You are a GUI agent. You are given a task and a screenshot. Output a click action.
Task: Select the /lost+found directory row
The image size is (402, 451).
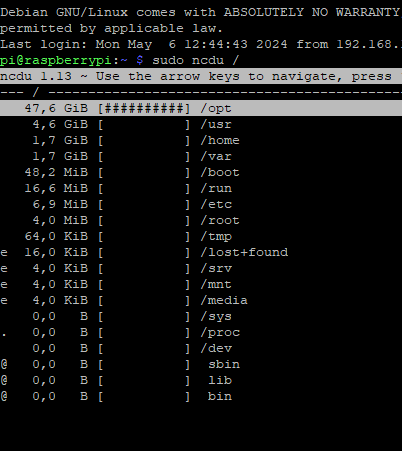201,252
